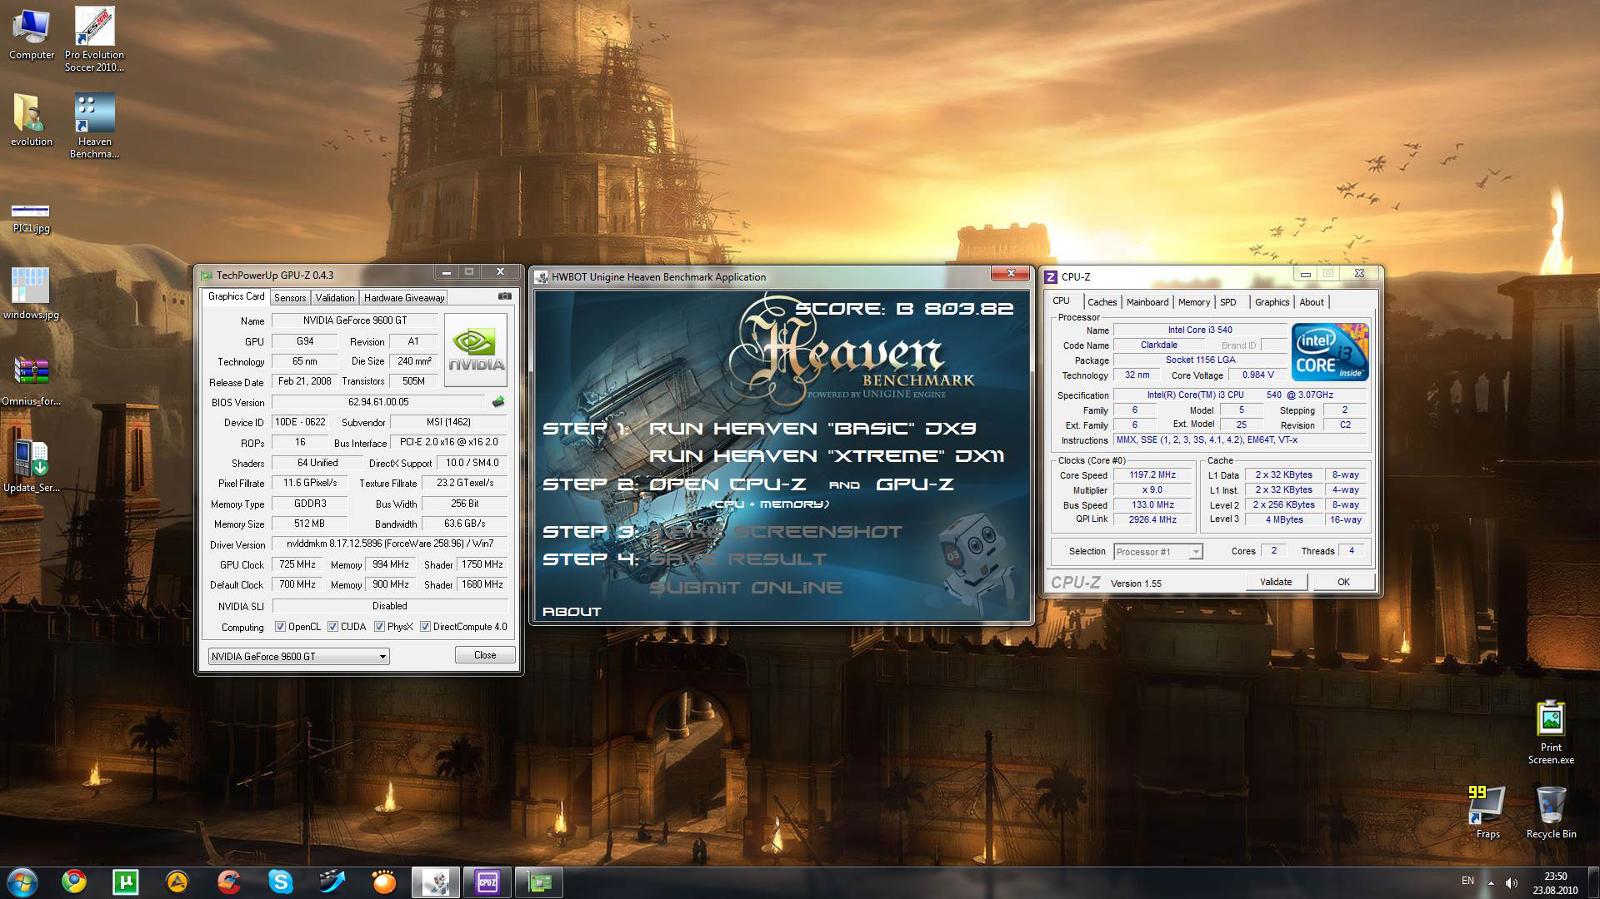Screen dimensions: 1600x899
Task: Open the Processor #1 selection dropdown
Action: click(1158, 551)
